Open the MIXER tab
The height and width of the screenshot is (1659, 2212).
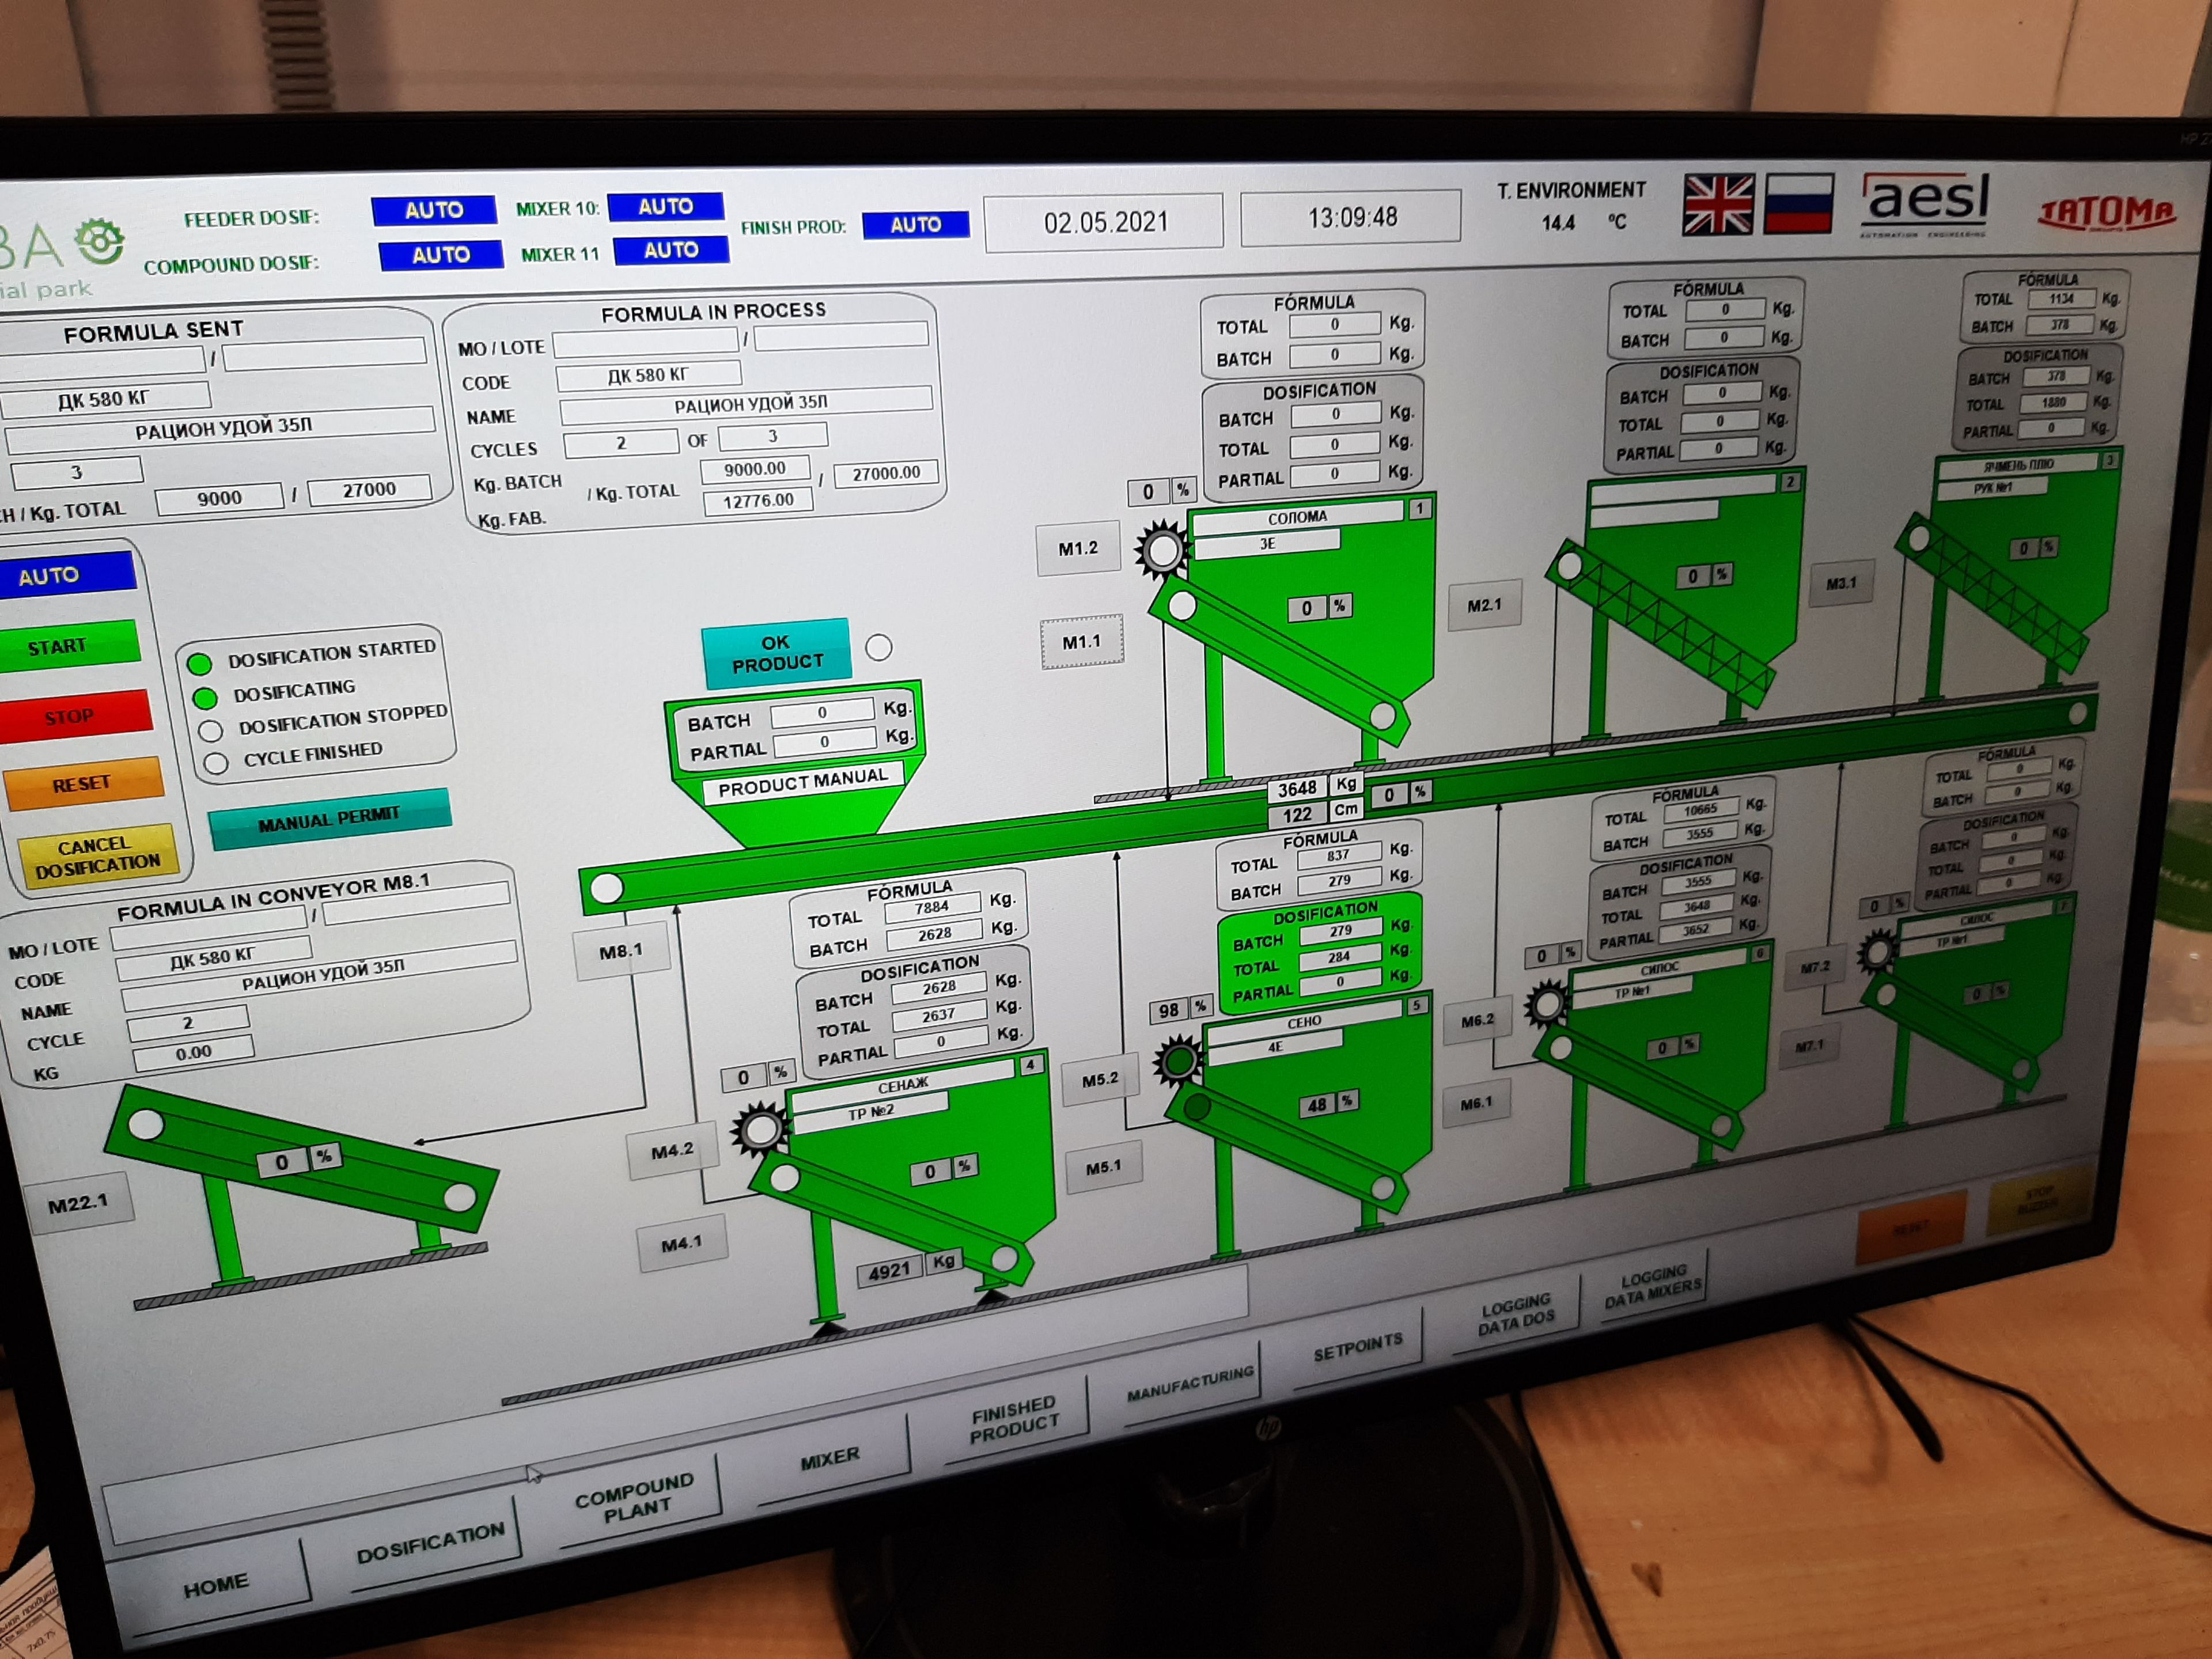[x=830, y=1458]
